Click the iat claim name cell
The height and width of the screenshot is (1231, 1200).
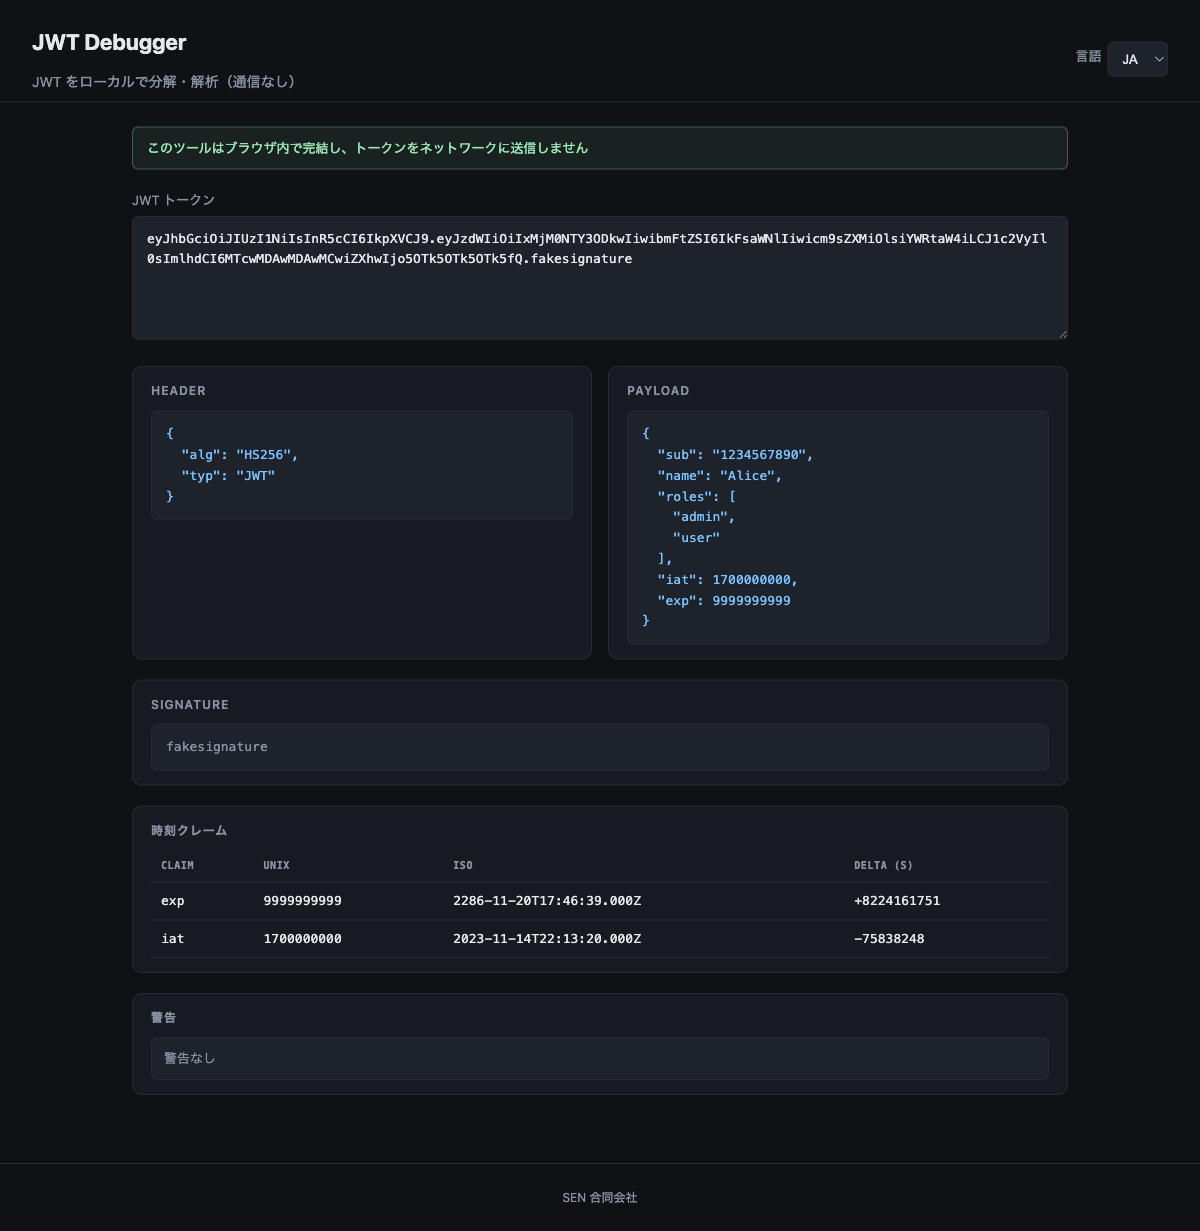point(173,939)
